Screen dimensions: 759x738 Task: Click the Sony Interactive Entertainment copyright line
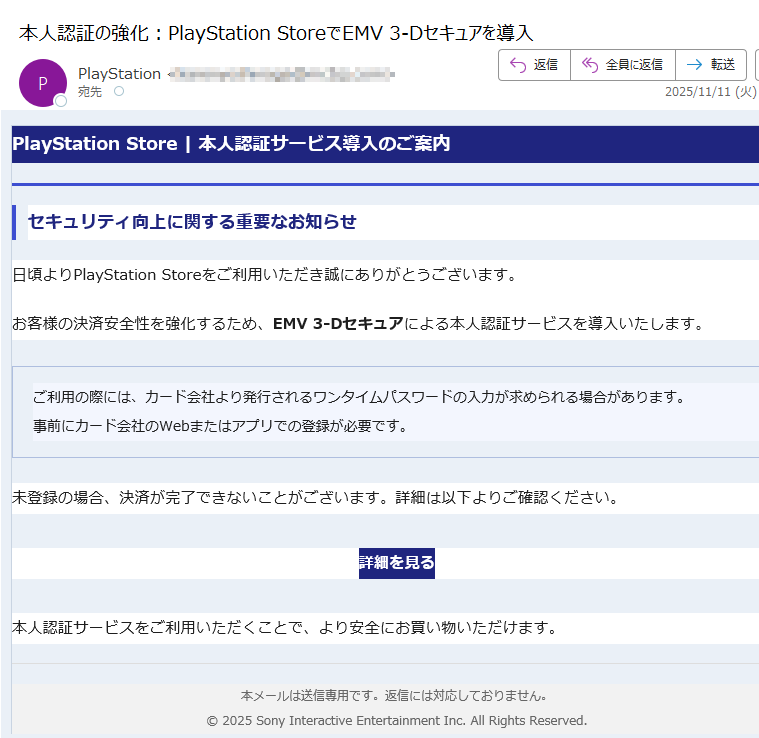click(396, 721)
